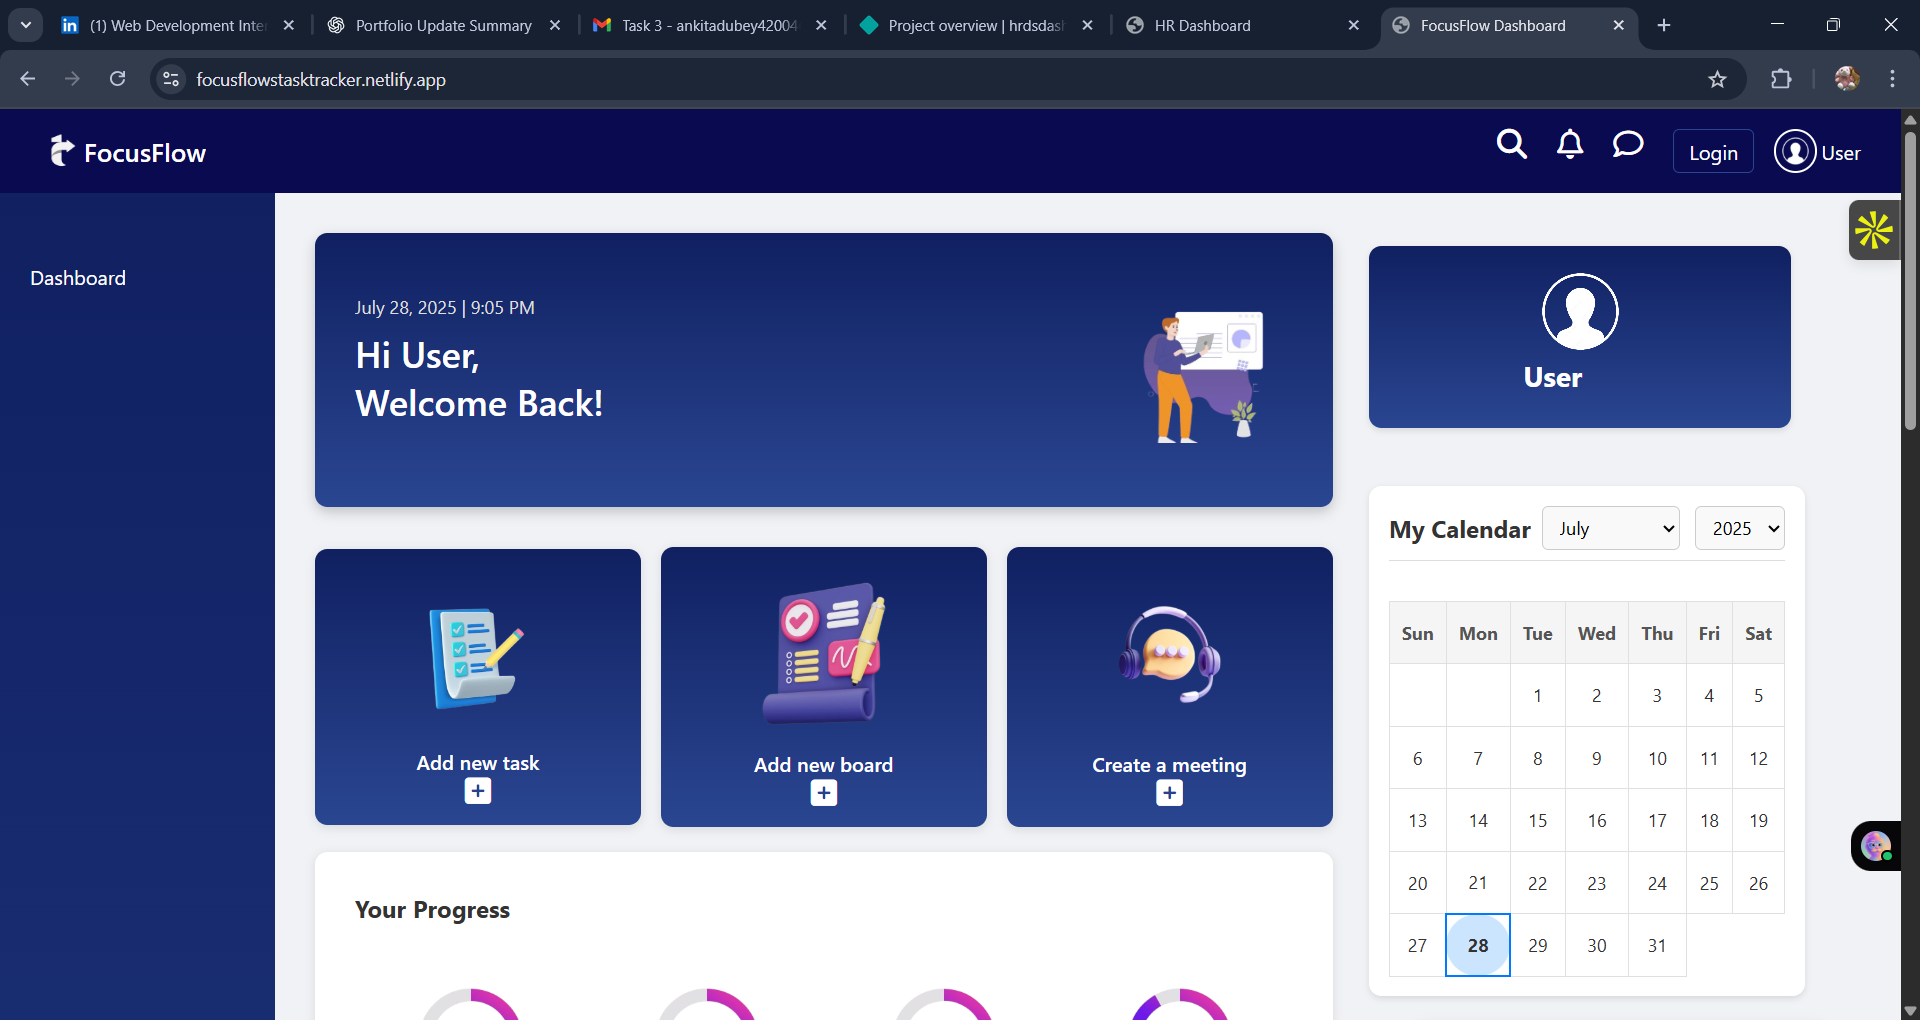This screenshot has width=1920, height=1020.
Task: Open the Chrome three-dot menu
Action: coord(1892,80)
